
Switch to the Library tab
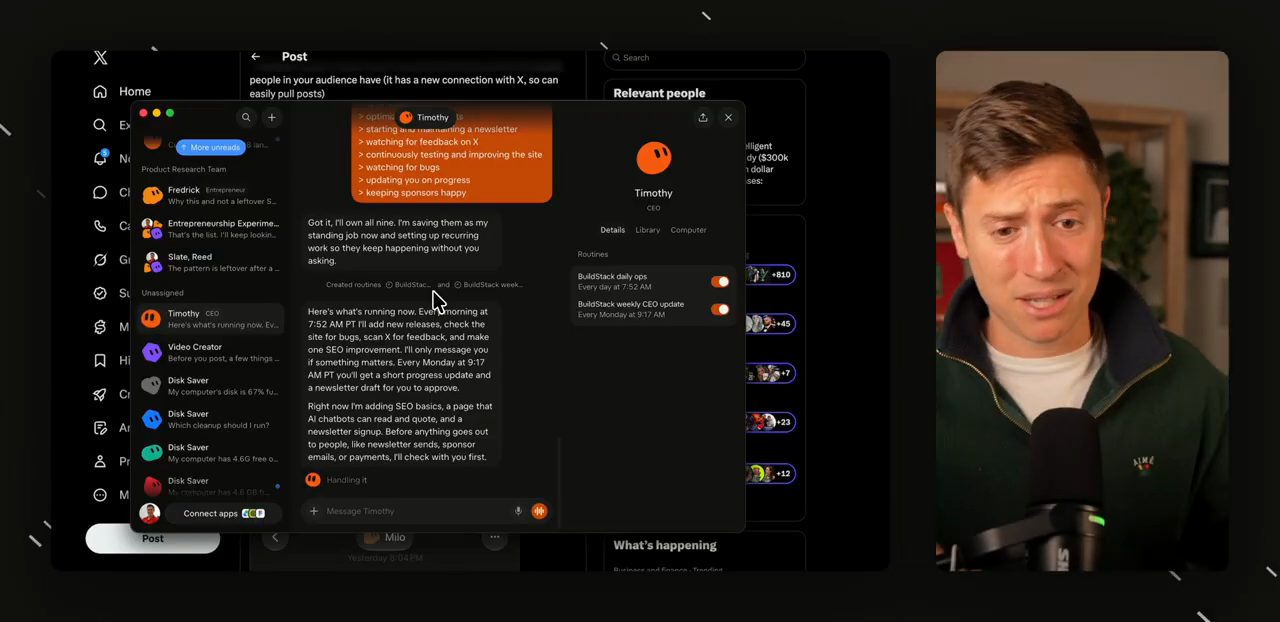click(x=648, y=230)
